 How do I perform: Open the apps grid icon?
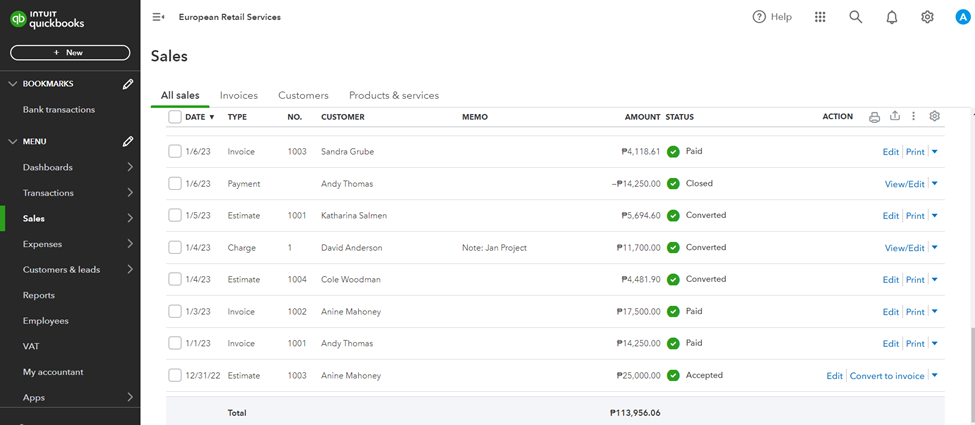point(821,17)
